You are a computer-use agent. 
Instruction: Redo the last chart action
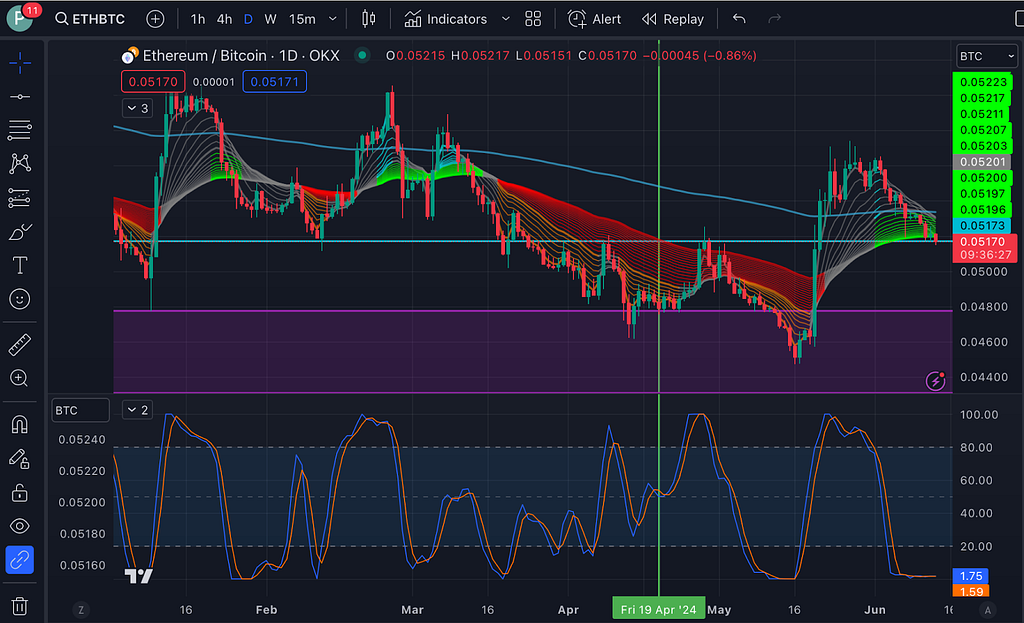[x=775, y=19]
